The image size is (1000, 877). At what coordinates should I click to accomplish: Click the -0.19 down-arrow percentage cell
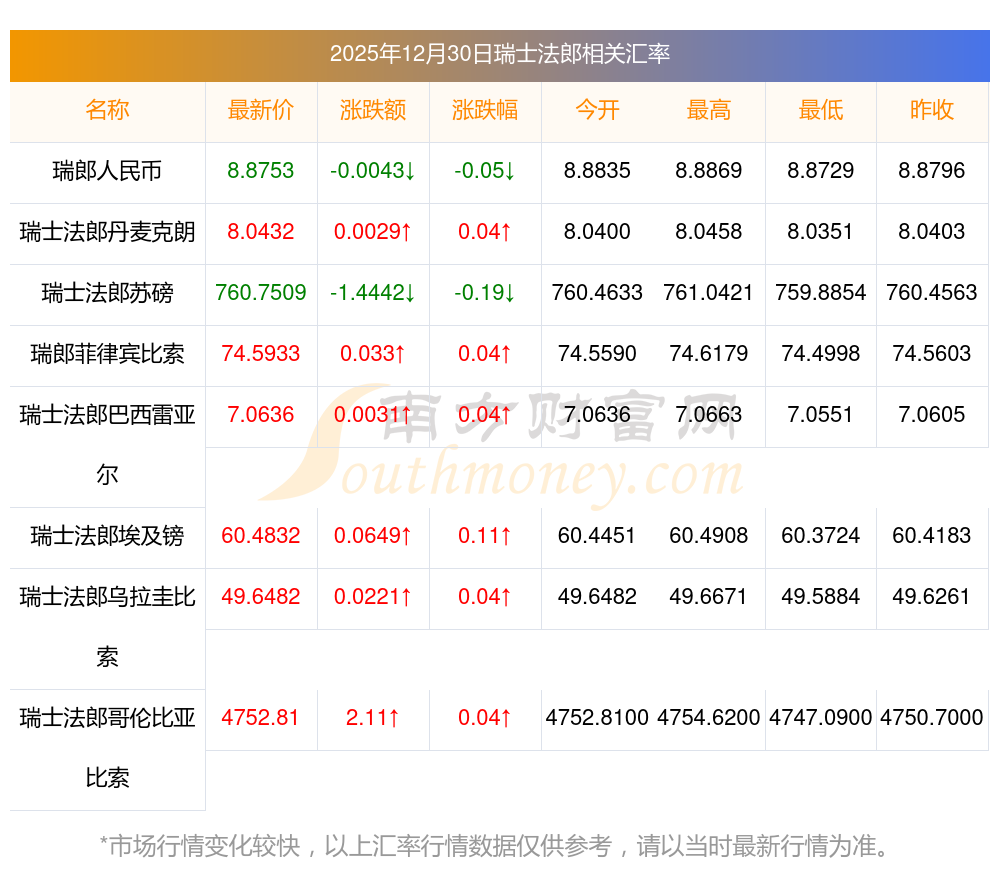click(485, 293)
